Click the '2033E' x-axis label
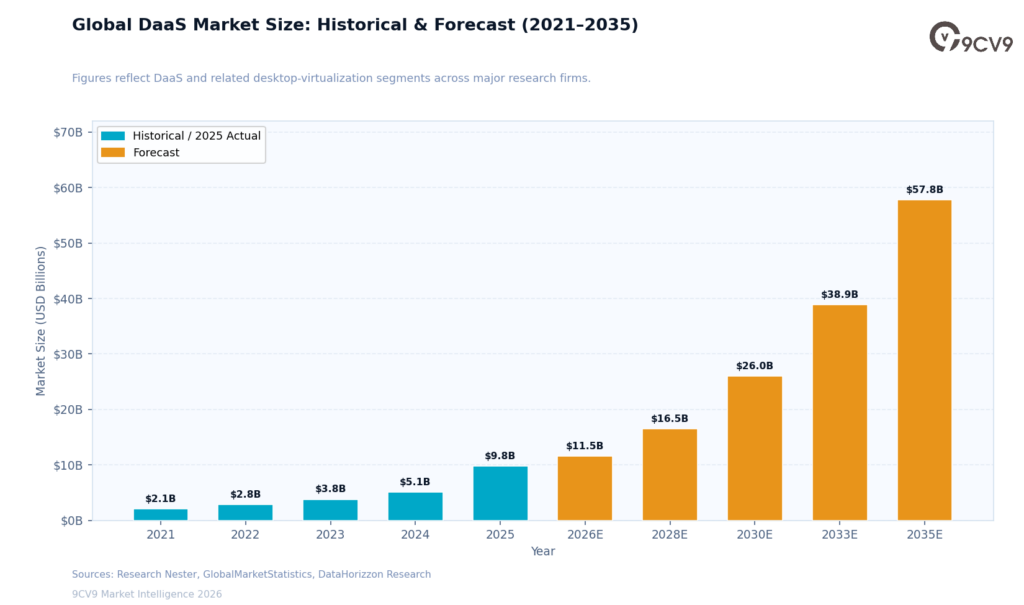This screenshot has width=1024, height=605. [x=840, y=534]
